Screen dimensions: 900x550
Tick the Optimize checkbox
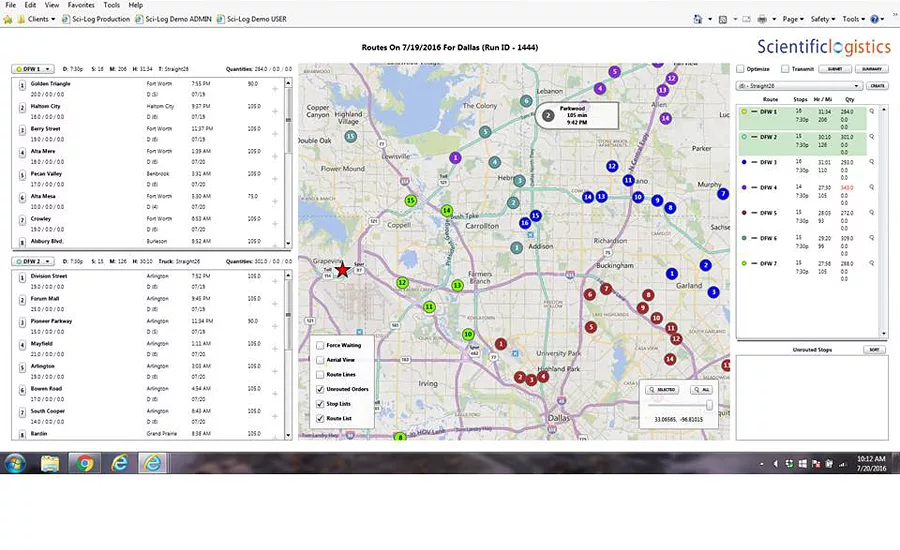click(x=740, y=69)
